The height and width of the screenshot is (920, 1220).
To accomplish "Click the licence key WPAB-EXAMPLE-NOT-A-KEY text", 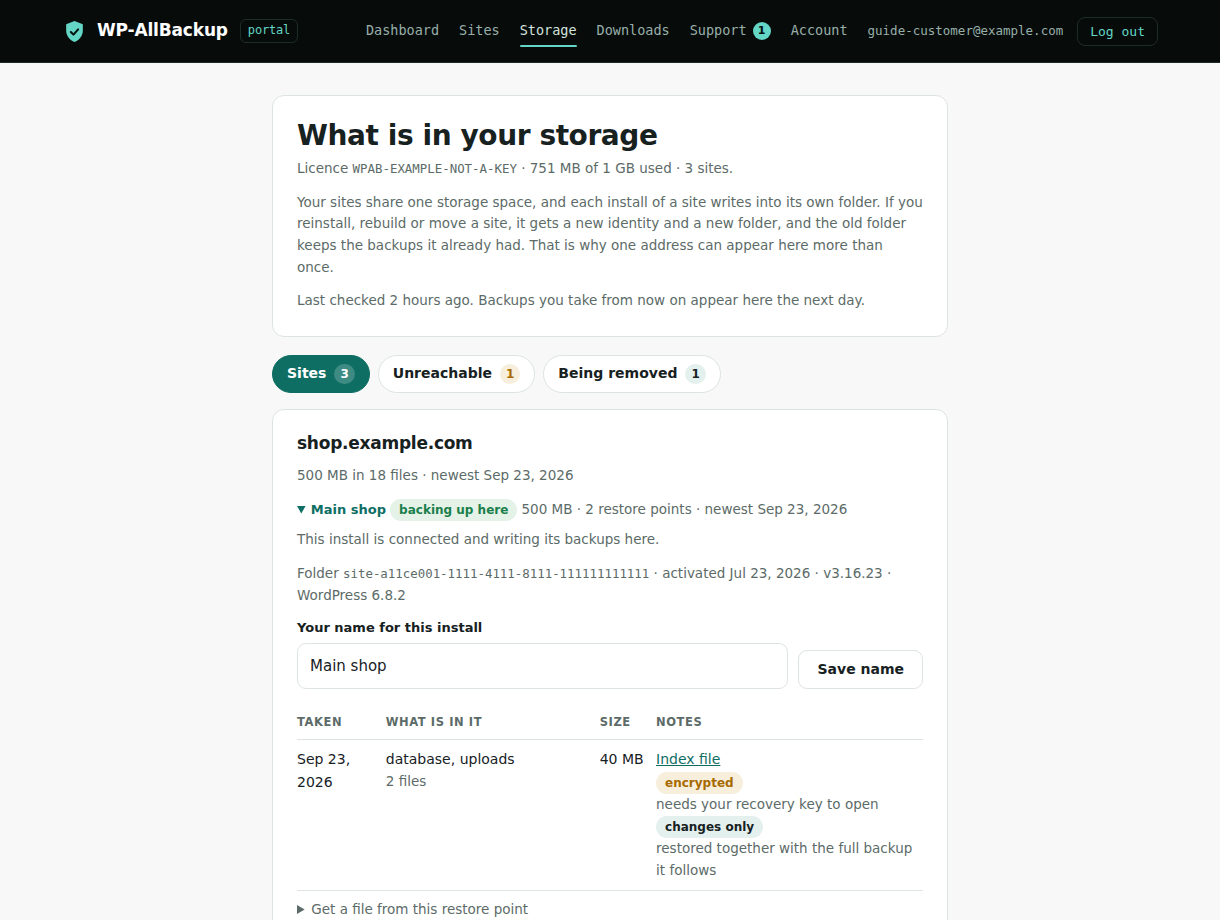I will tap(434, 169).
